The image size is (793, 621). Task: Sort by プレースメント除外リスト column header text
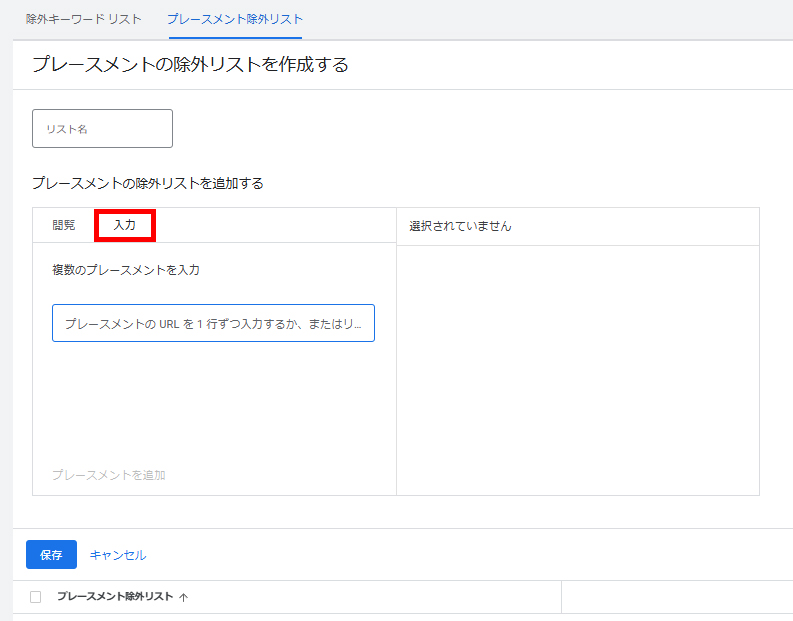tap(116, 597)
